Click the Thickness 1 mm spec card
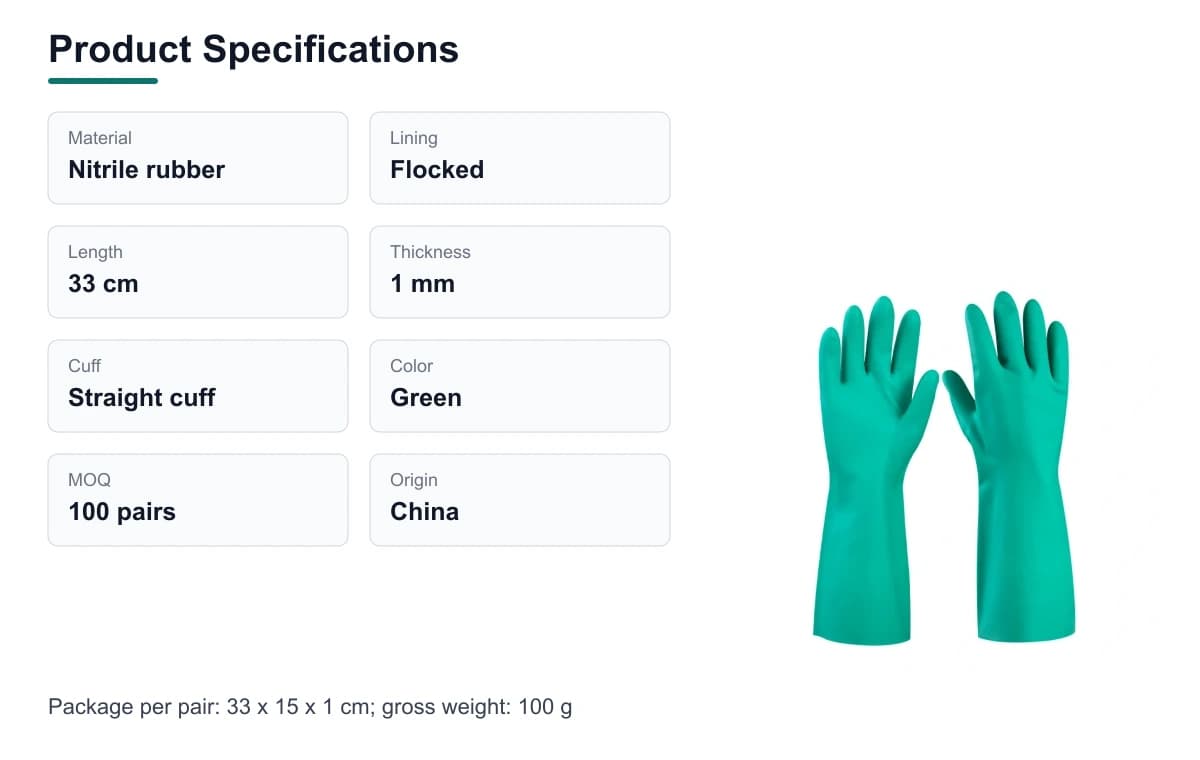1200x760 pixels. coord(520,272)
